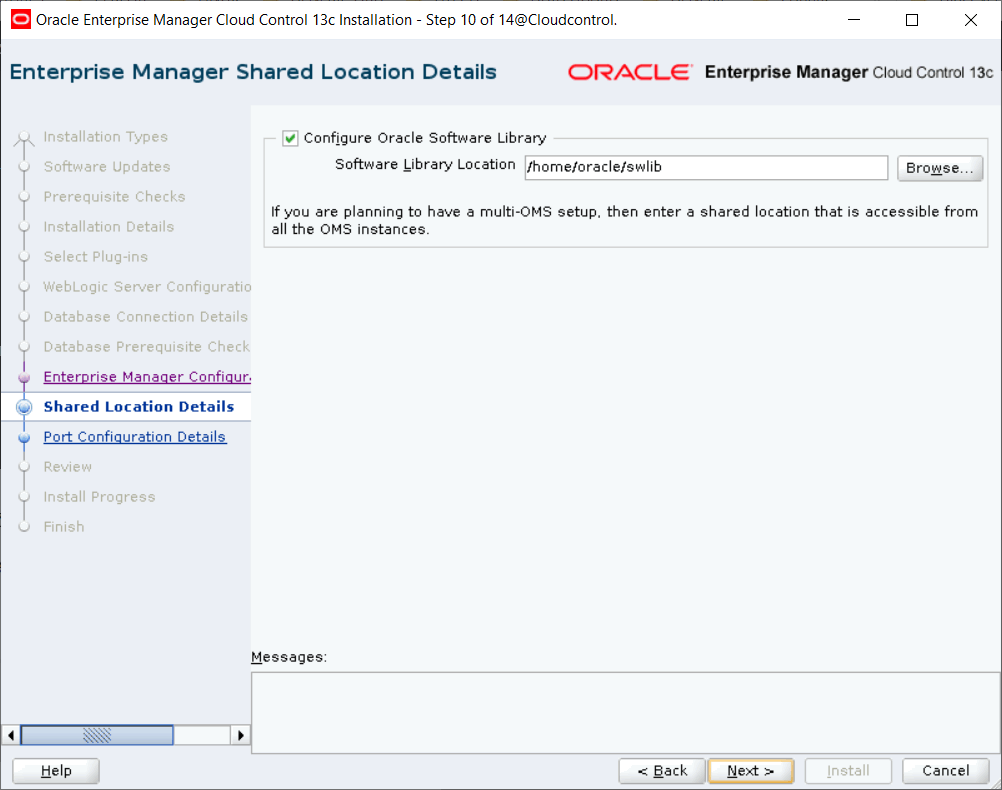The image size is (1002, 790).
Task: Go Back to previous step
Action: tap(662, 771)
